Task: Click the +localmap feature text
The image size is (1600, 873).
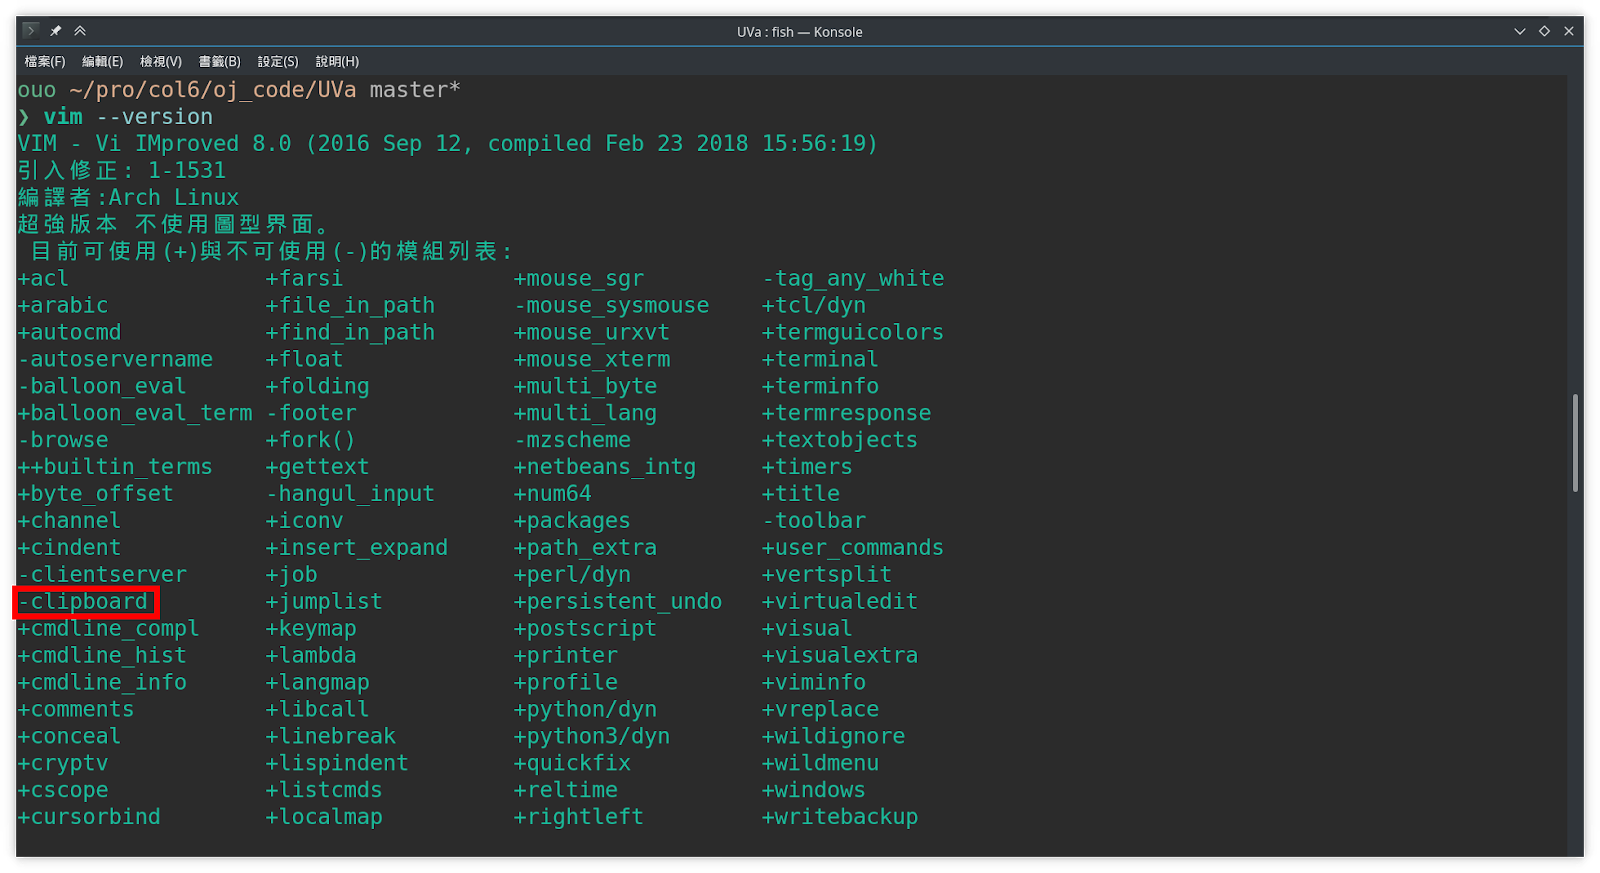Action: click(324, 818)
